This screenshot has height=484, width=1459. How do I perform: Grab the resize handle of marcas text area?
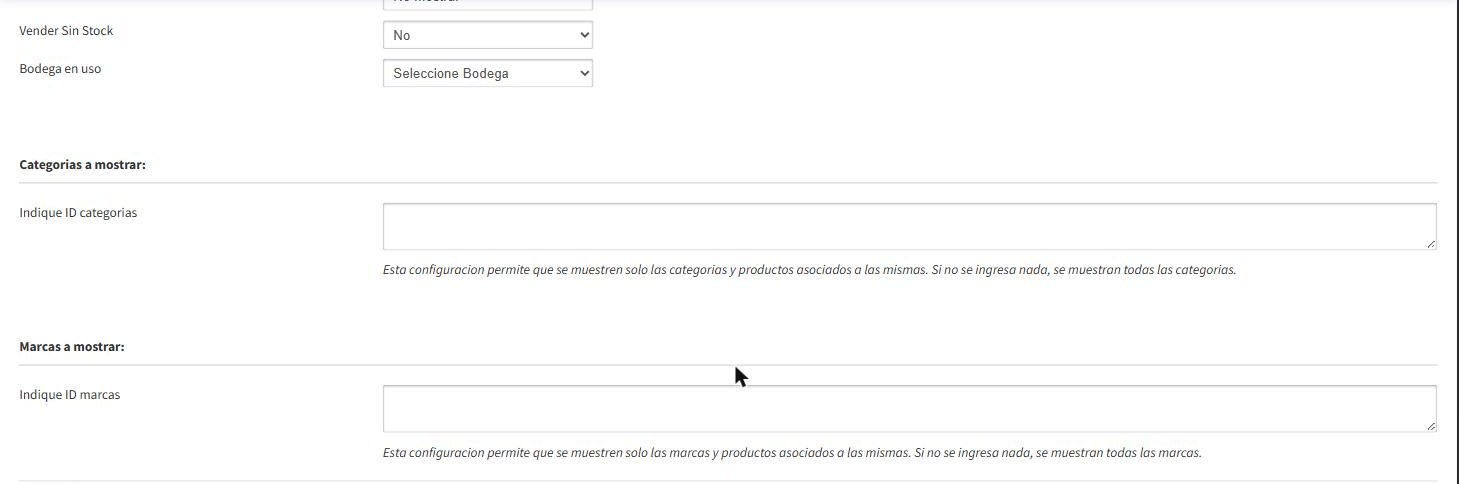pyautogui.click(x=1431, y=426)
